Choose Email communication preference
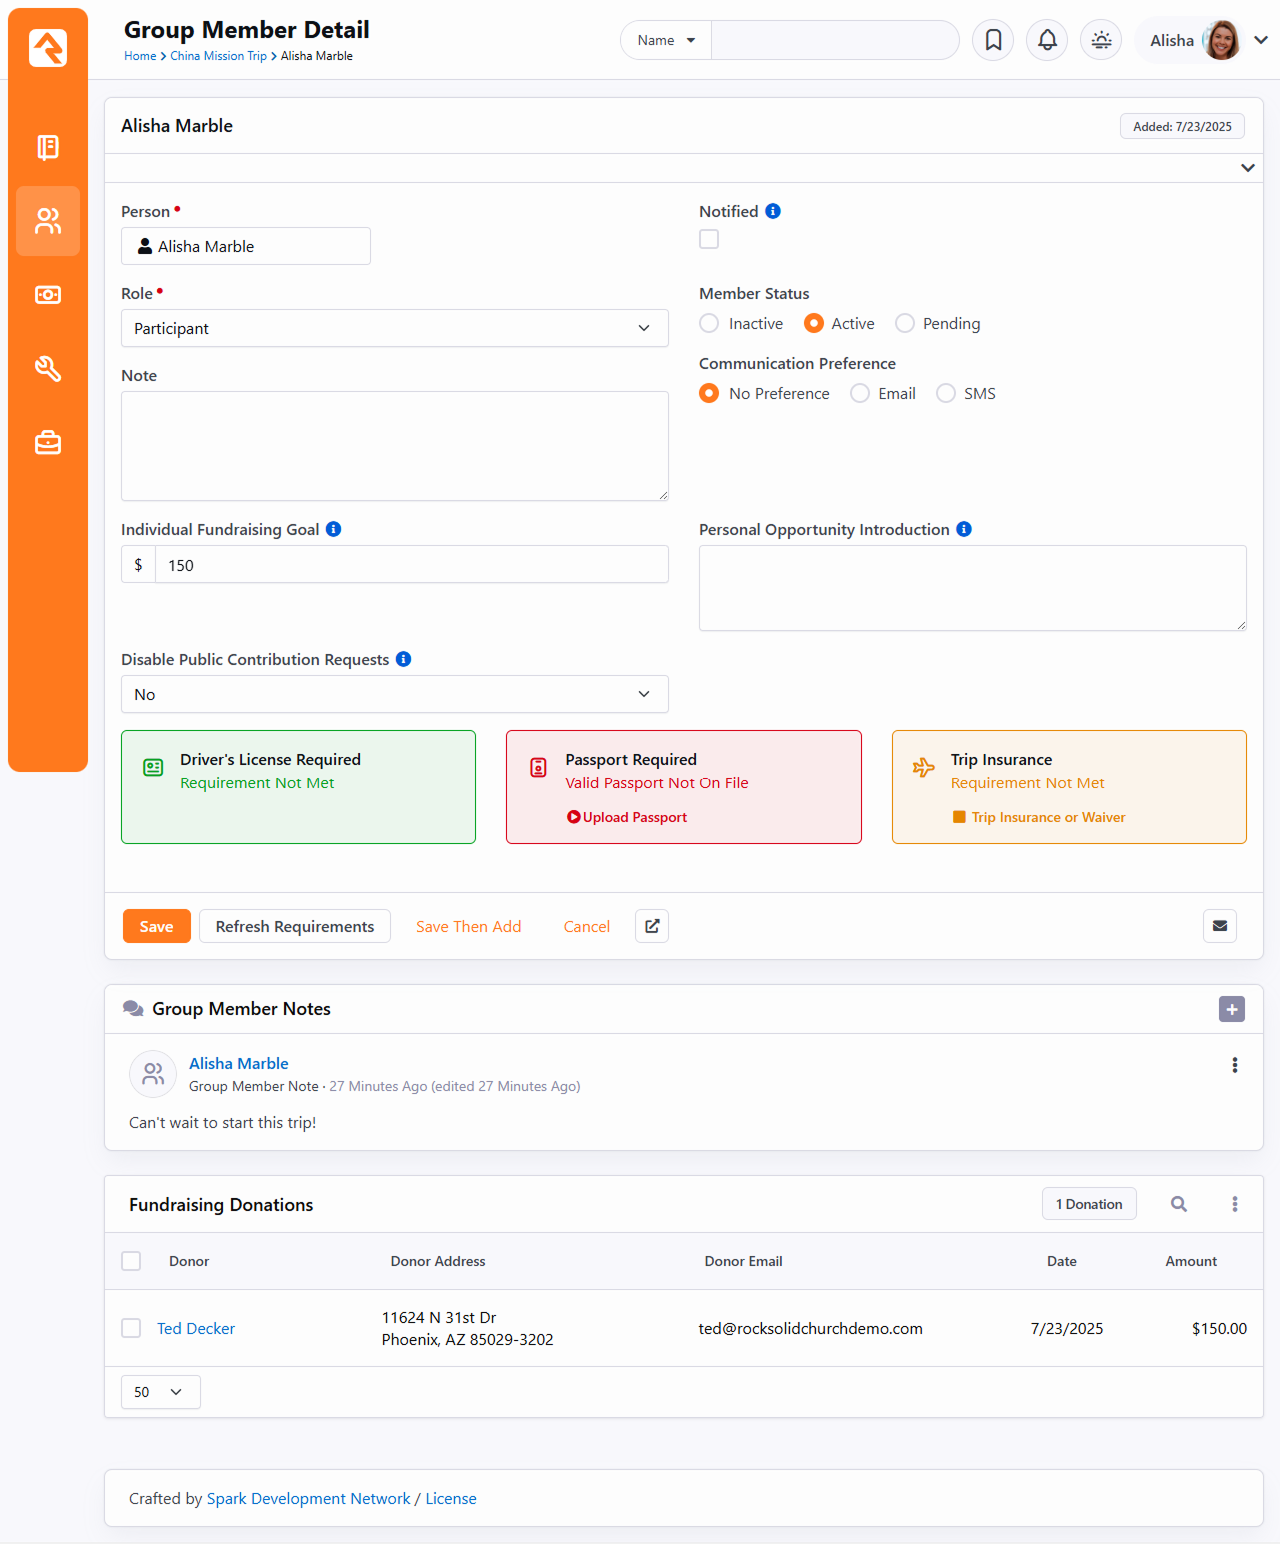 860,393
